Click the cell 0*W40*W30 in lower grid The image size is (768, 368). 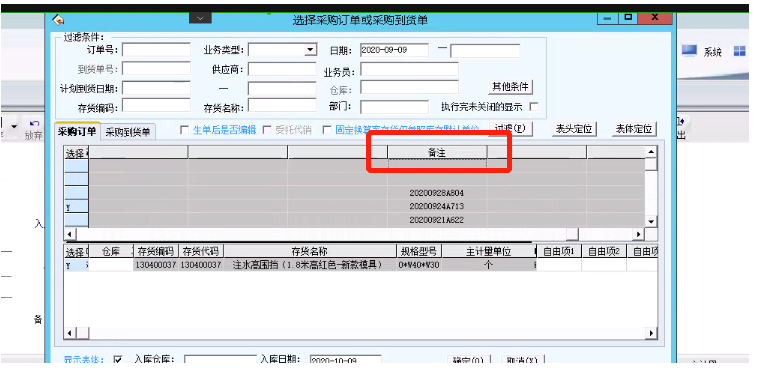(419, 265)
